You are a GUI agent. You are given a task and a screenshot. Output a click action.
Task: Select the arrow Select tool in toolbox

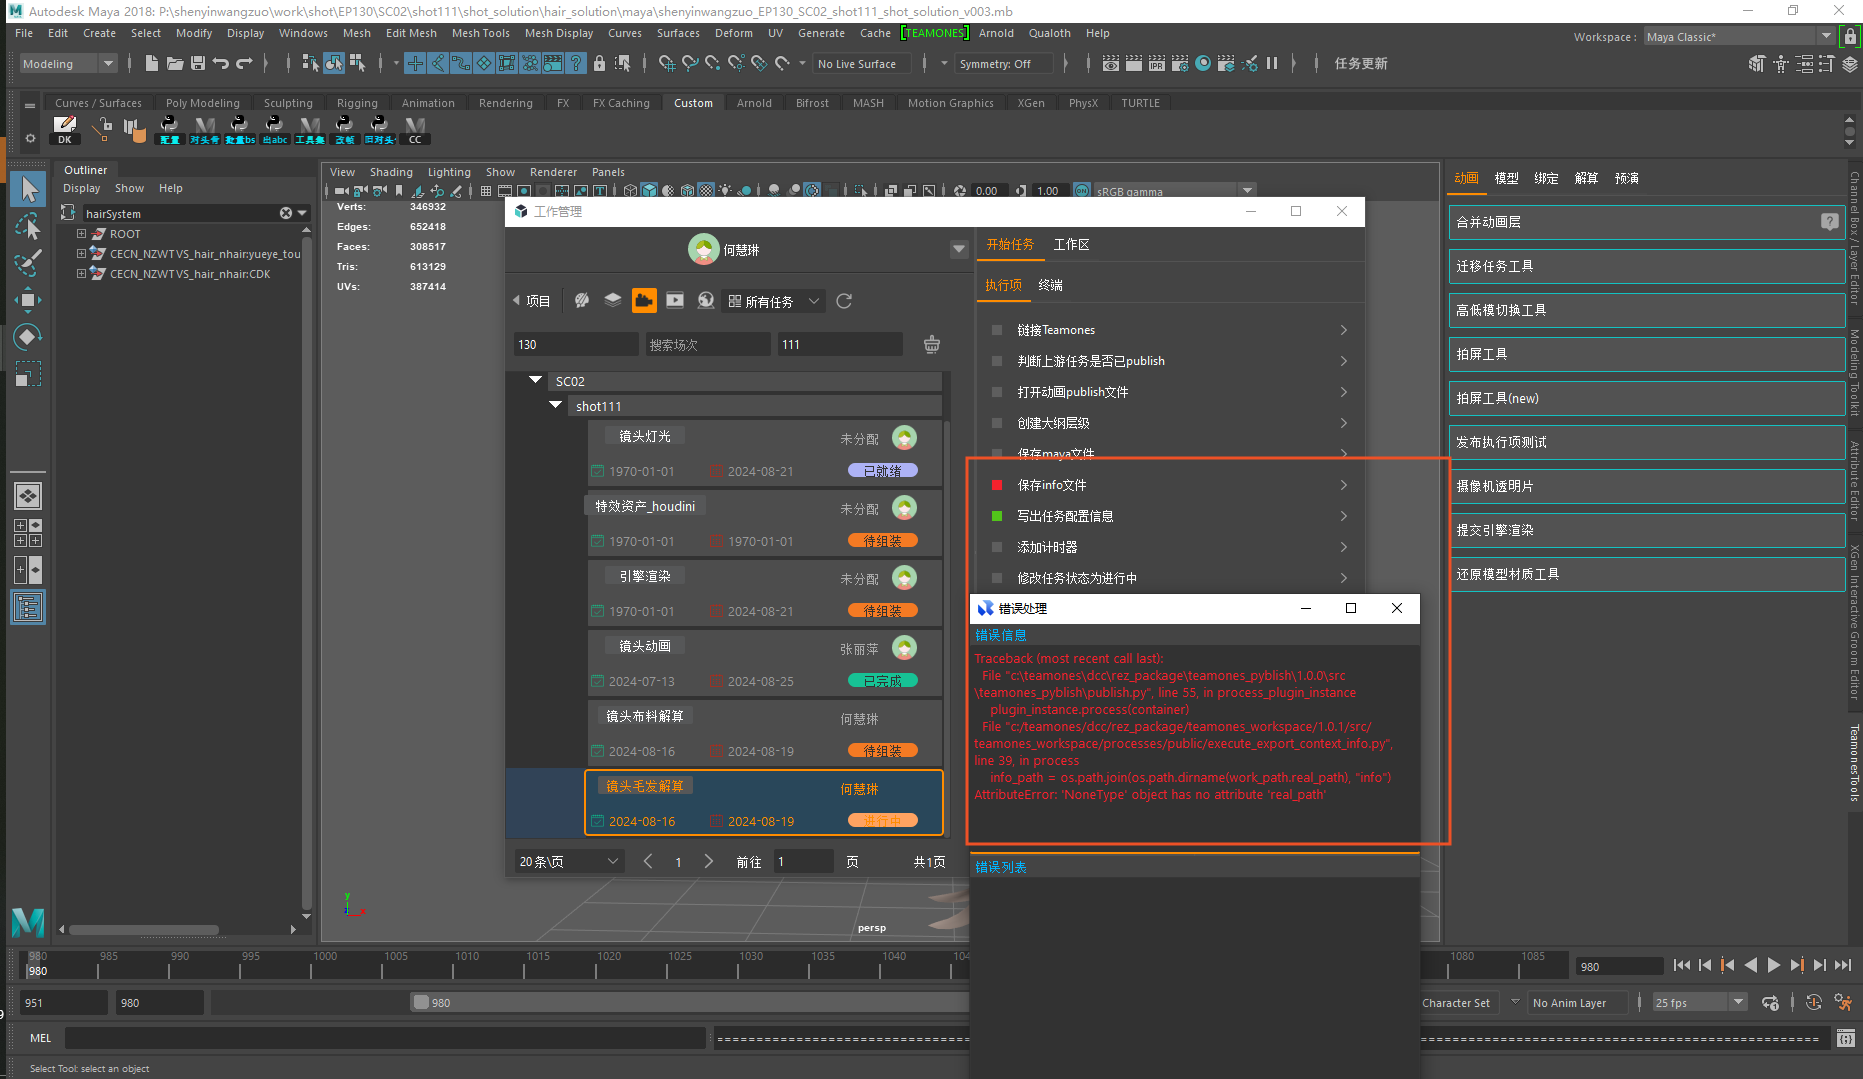pos(29,189)
